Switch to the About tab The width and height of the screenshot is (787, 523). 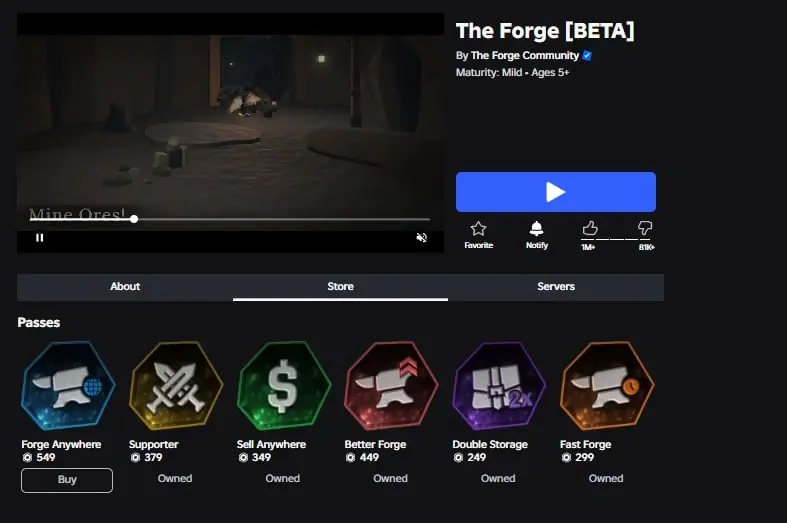click(x=125, y=287)
